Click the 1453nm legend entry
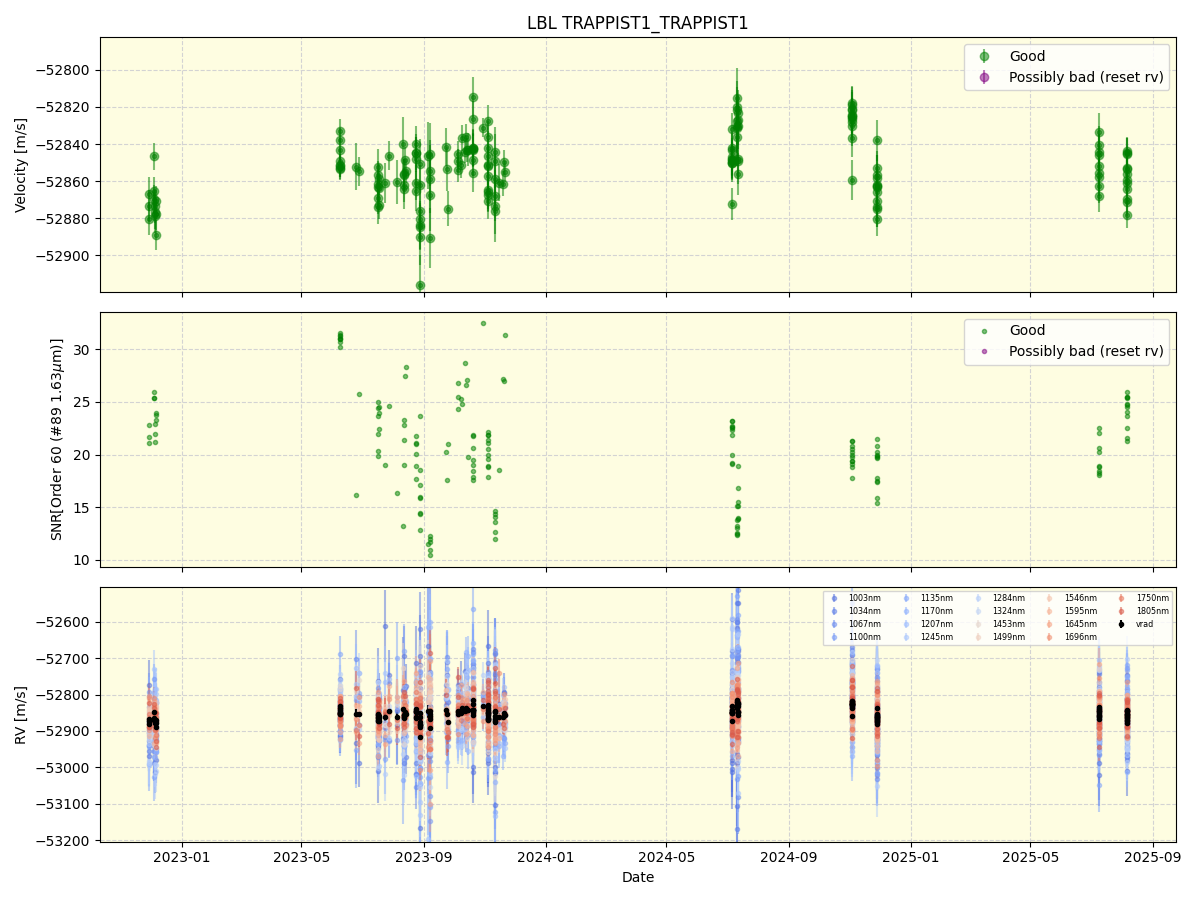Screen dimensions: 1200x900 pos(1000,624)
